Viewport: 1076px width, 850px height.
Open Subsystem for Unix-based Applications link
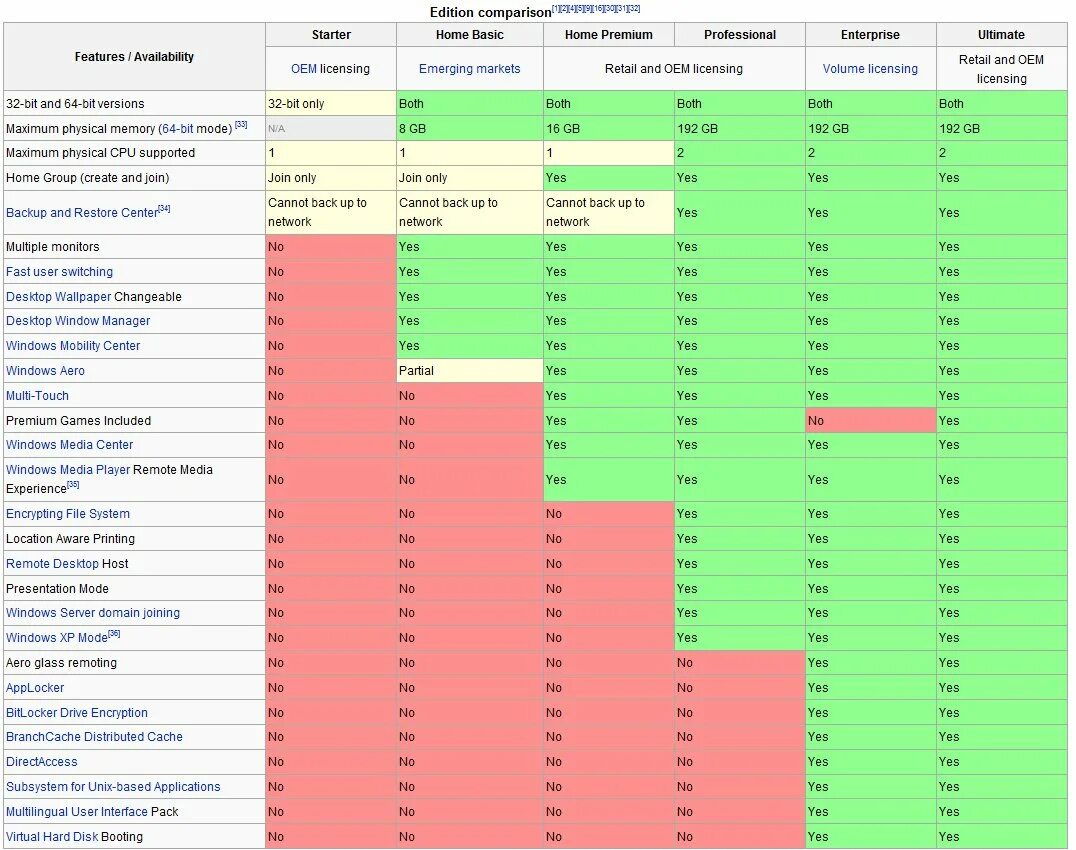coord(113,787)
